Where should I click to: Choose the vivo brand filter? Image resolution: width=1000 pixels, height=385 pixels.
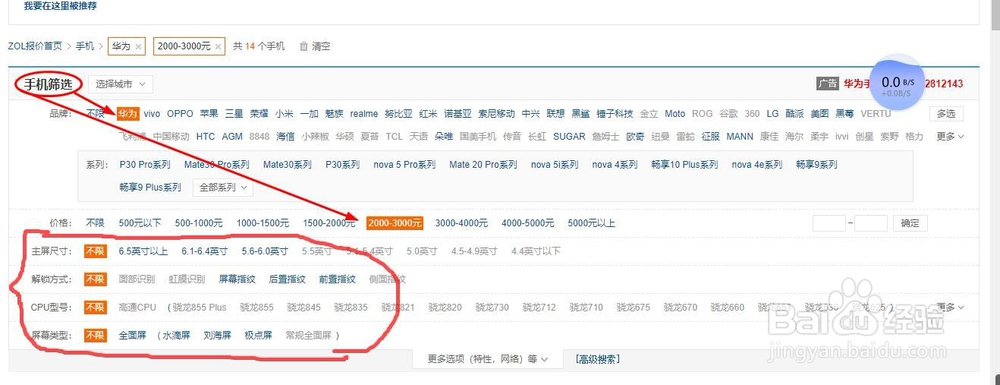pyautogui.click(x=152, y=114)
